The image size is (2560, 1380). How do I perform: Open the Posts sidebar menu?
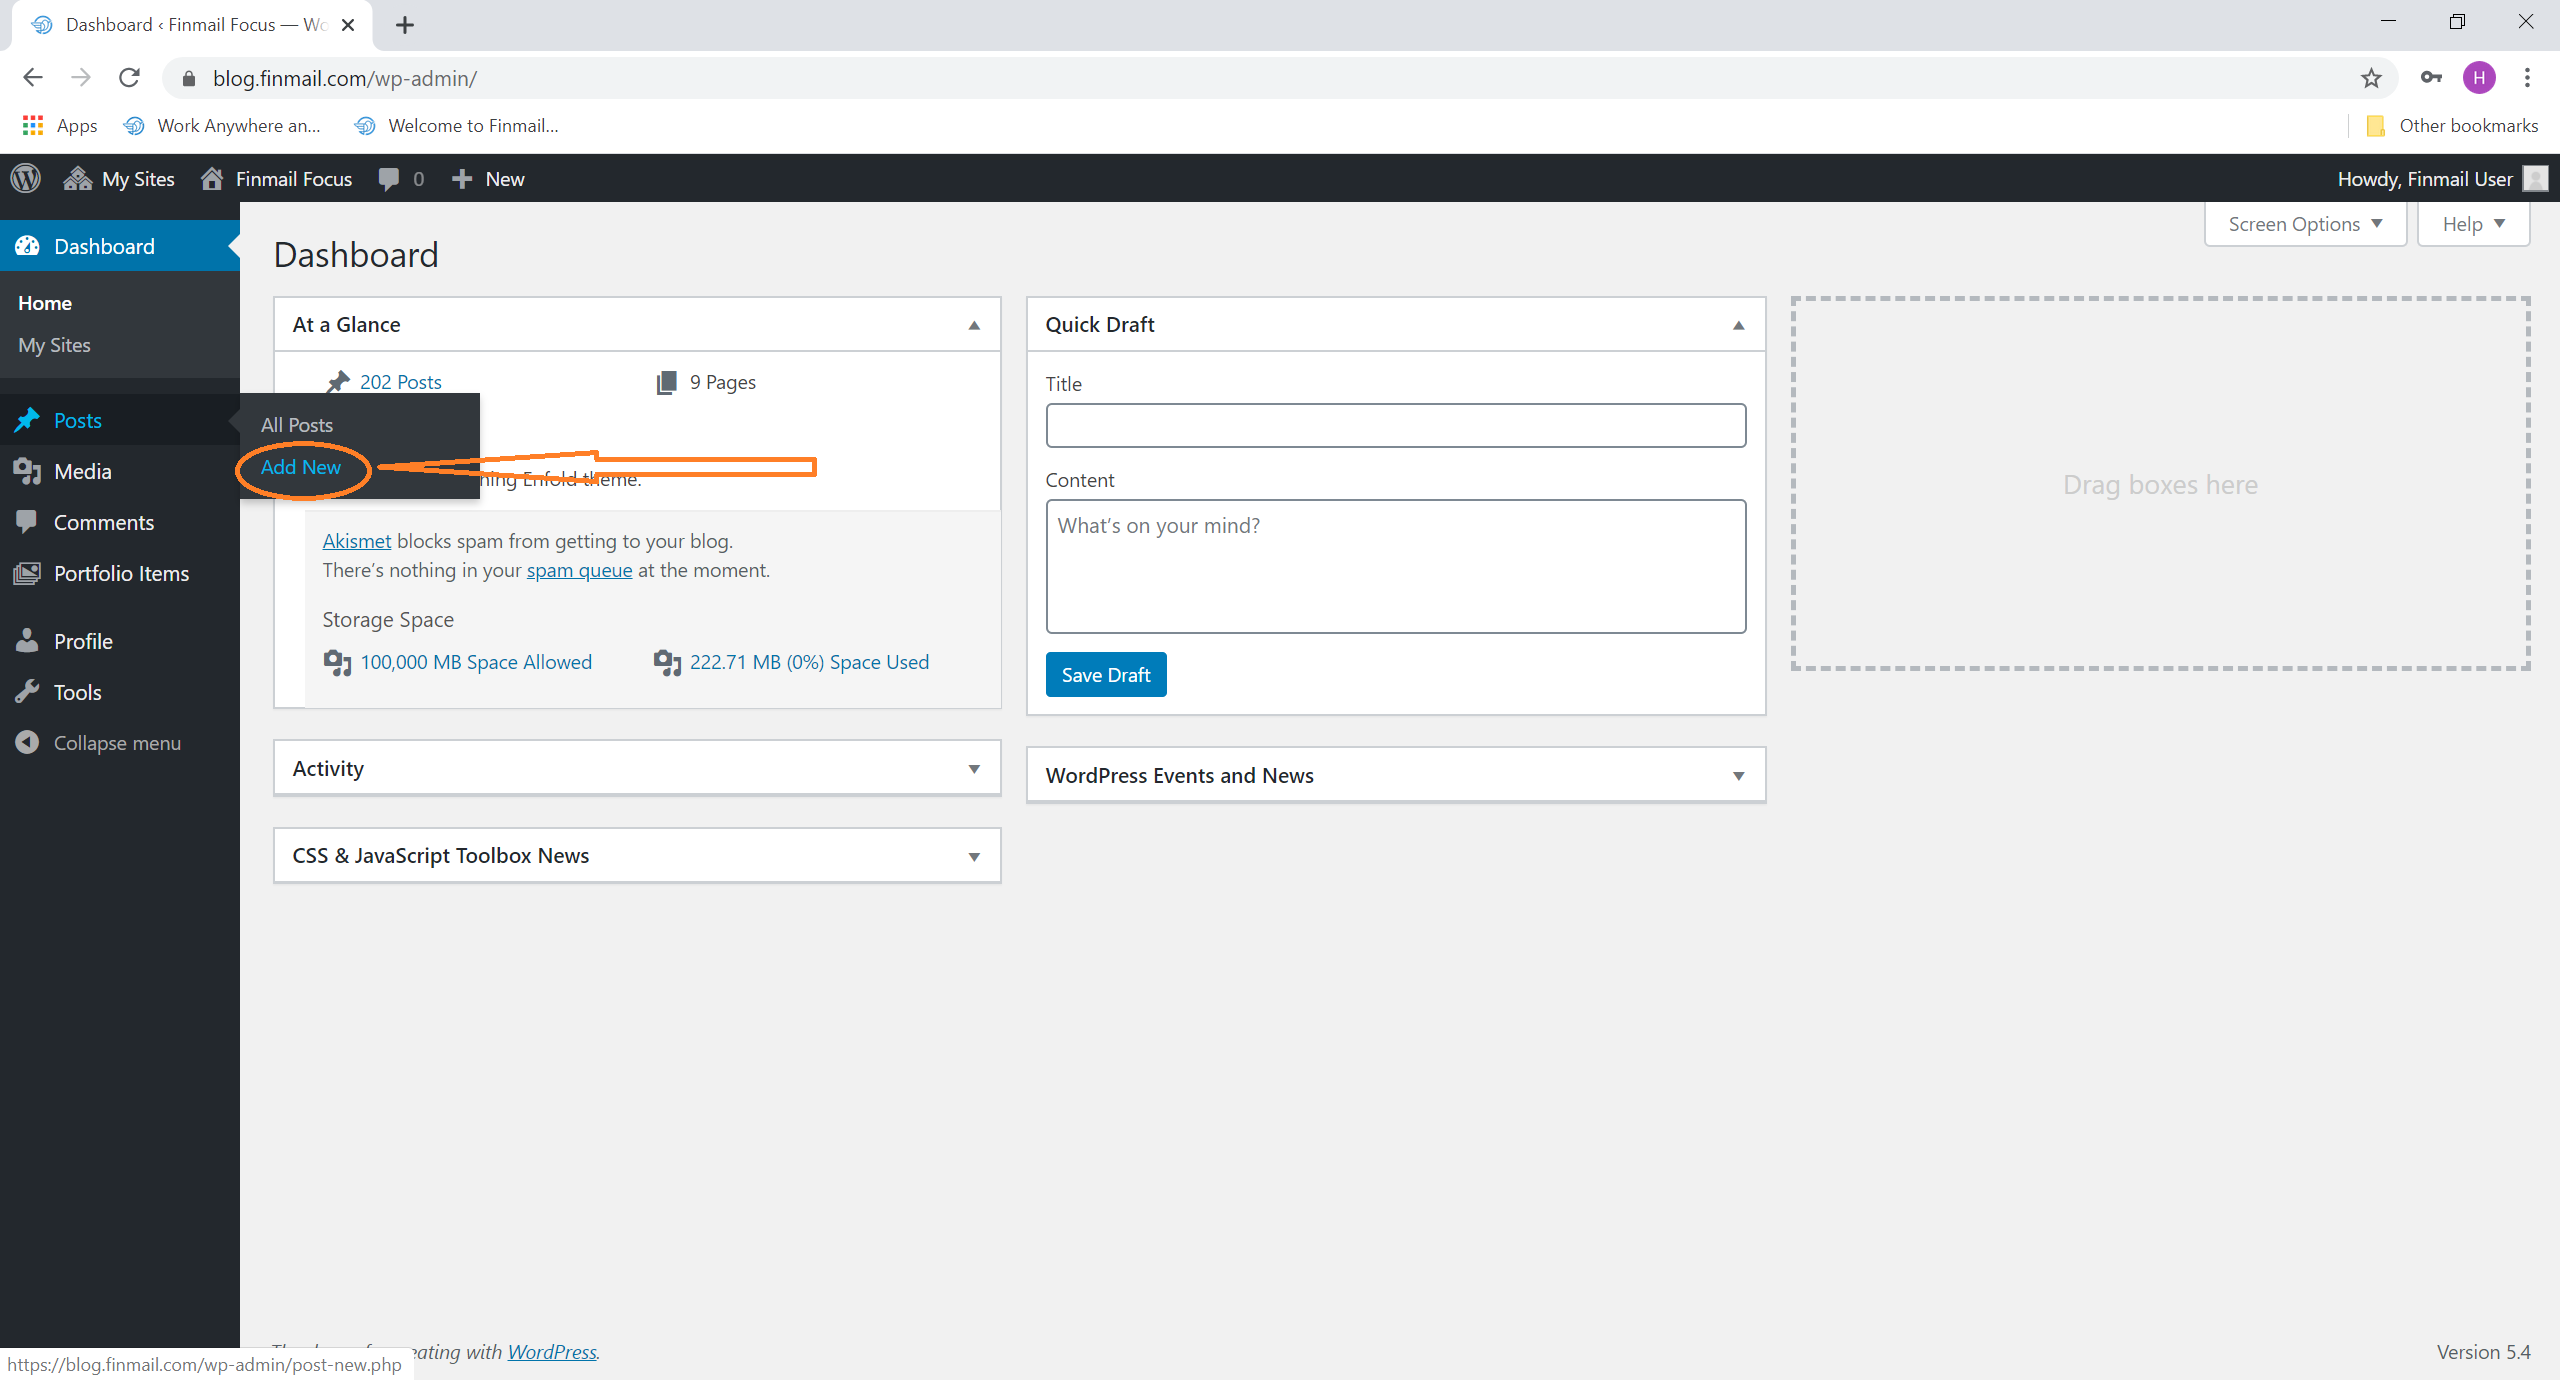(120, 420)
